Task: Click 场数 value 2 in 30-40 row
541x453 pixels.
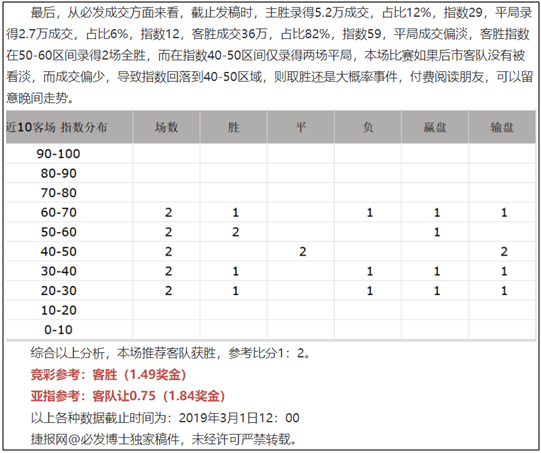Action: (168, 272)
